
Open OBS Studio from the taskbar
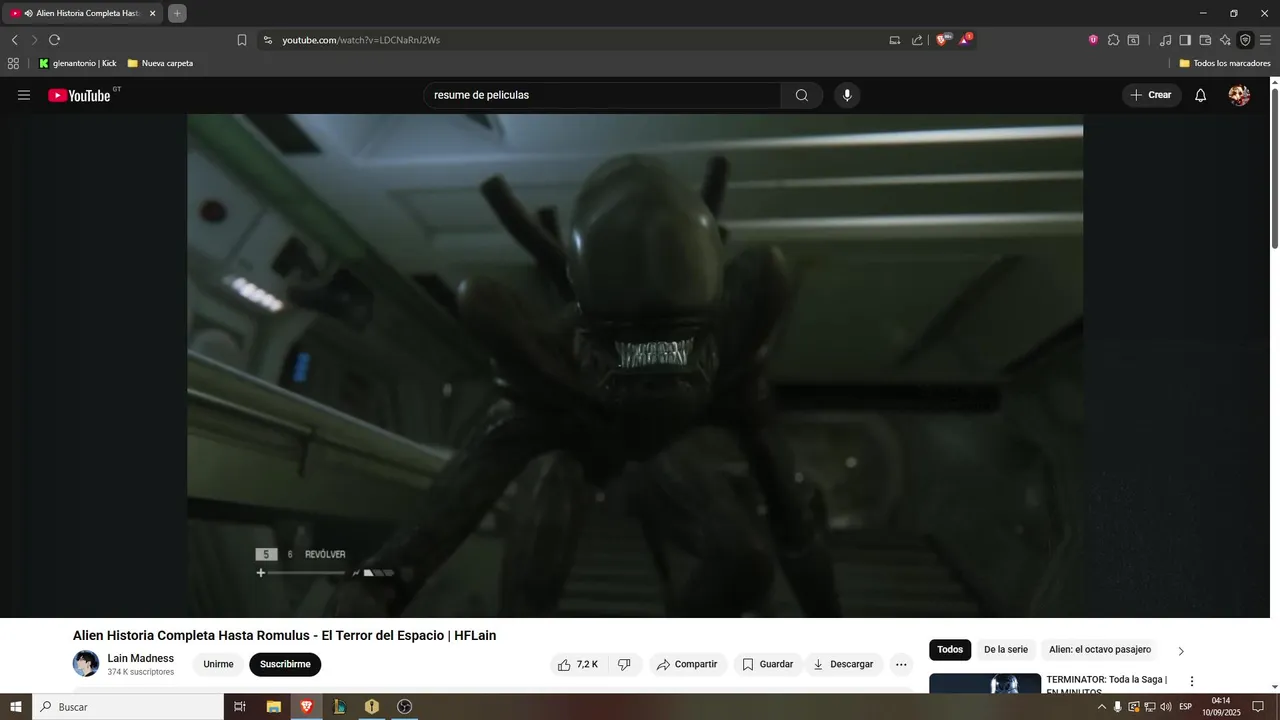click(404, 707)
